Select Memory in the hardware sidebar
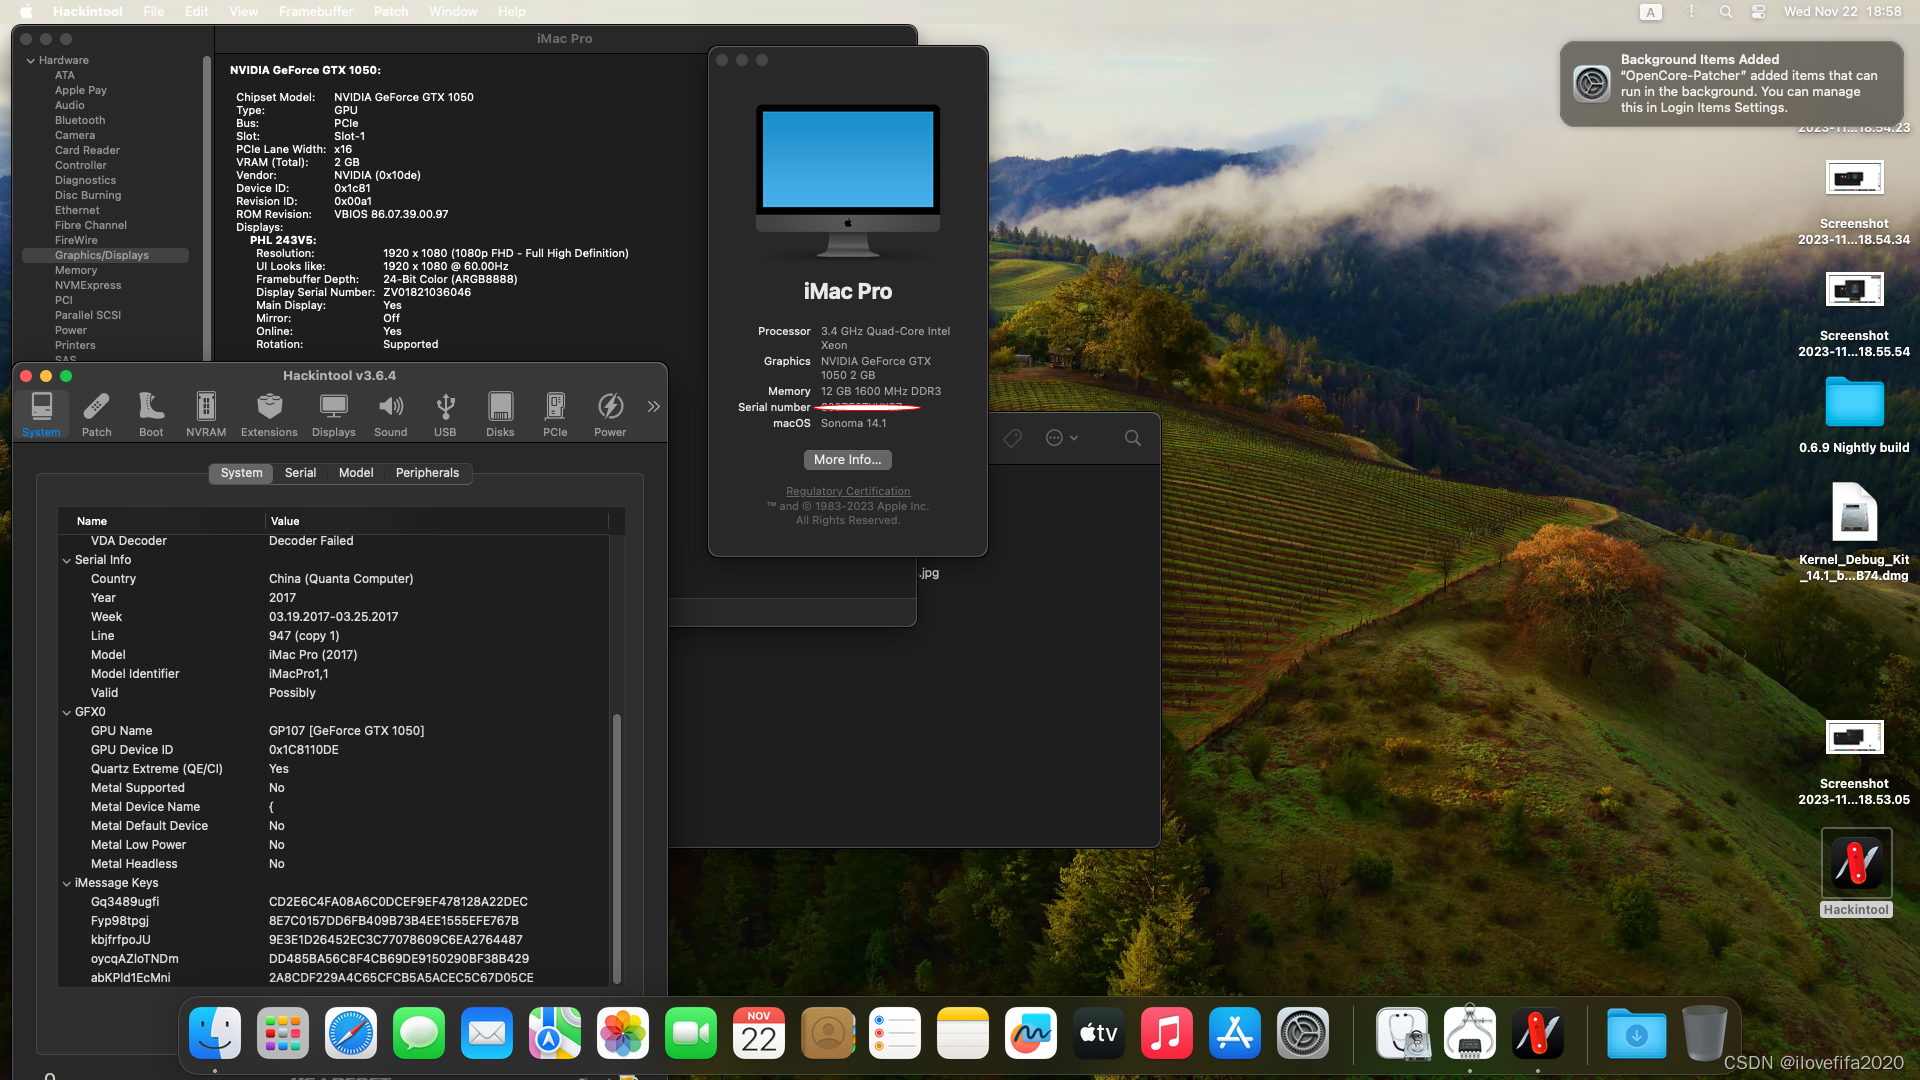Screen dimensions: 1920x1080 tap(76, 270)
